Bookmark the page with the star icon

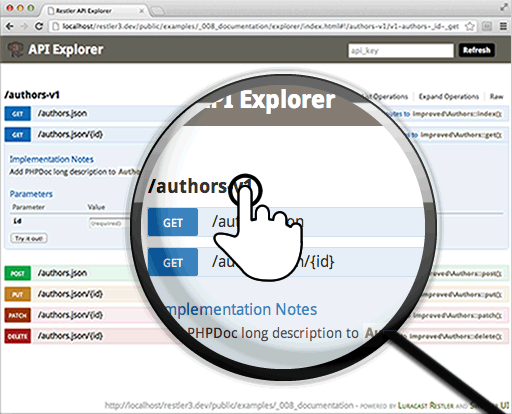click(x=470, y=26)
